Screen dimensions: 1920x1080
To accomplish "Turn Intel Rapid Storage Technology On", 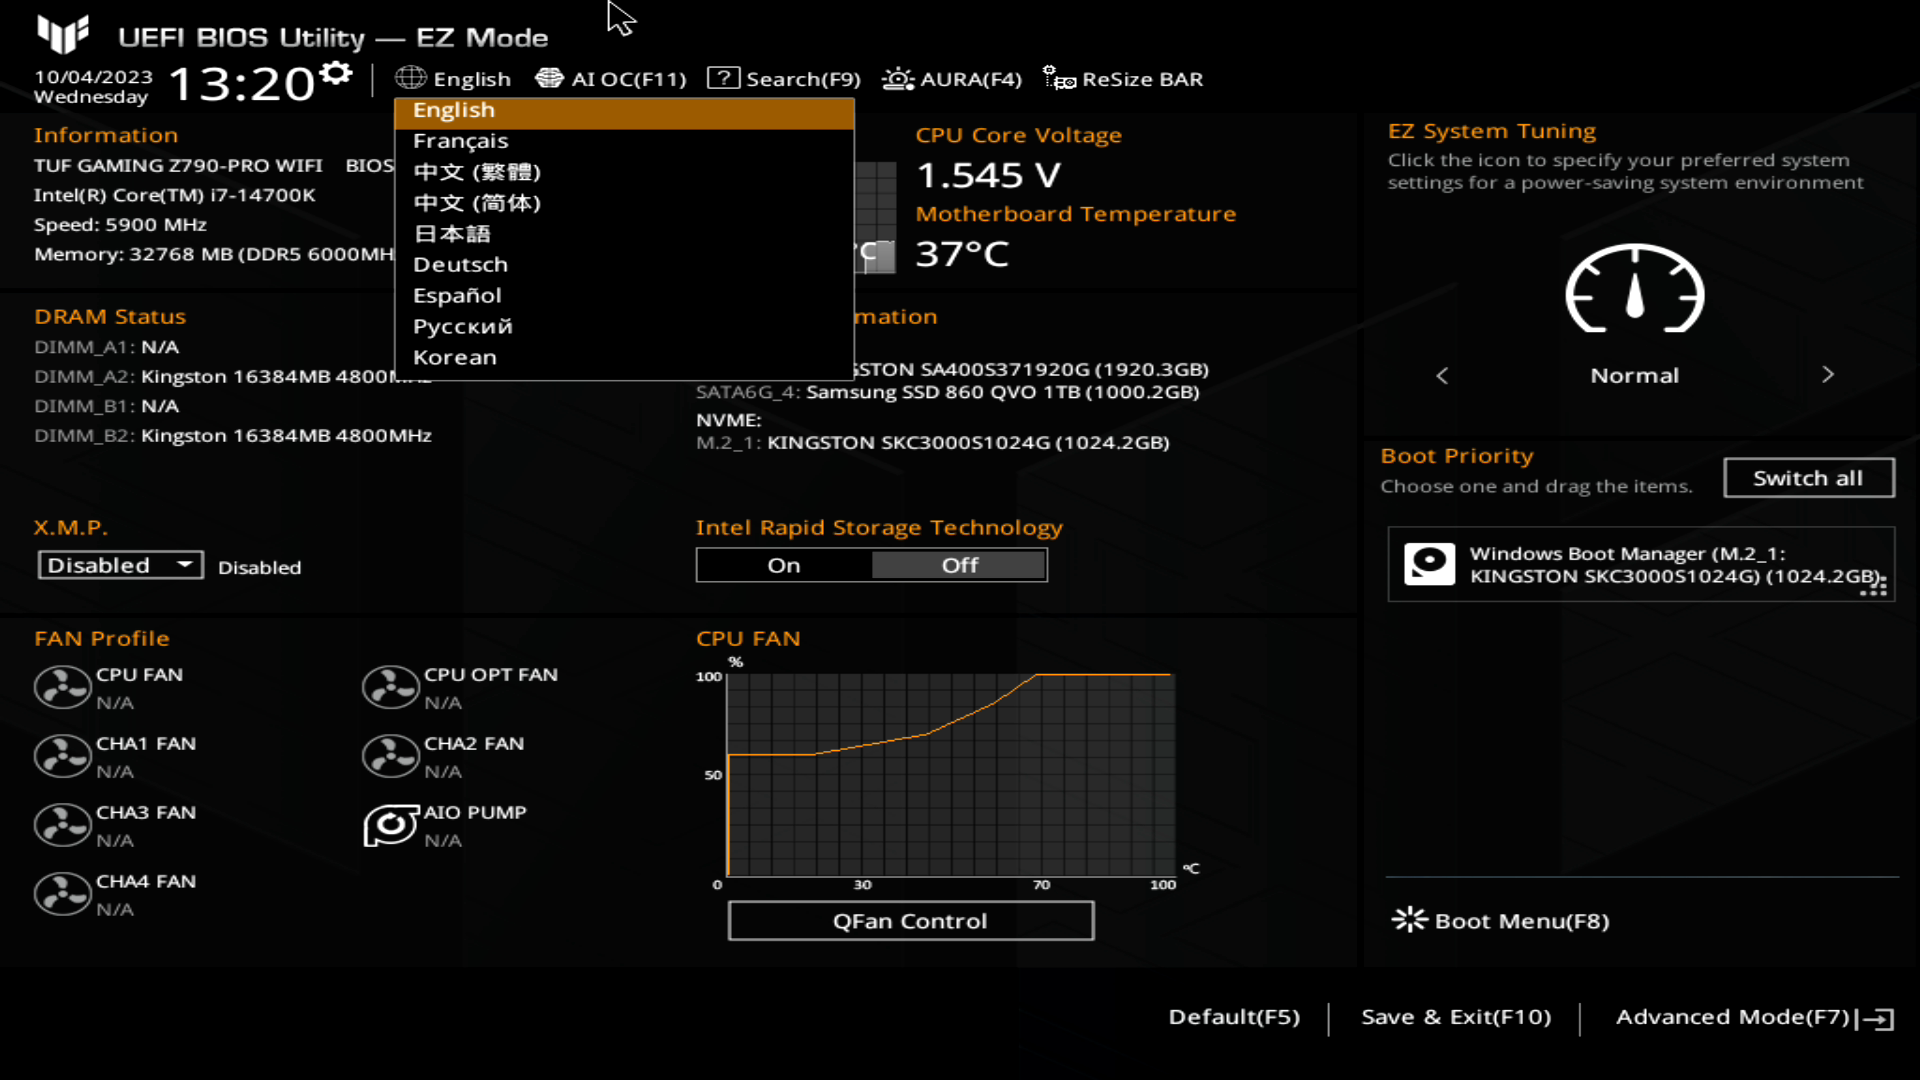I will [x=784, y=565].
